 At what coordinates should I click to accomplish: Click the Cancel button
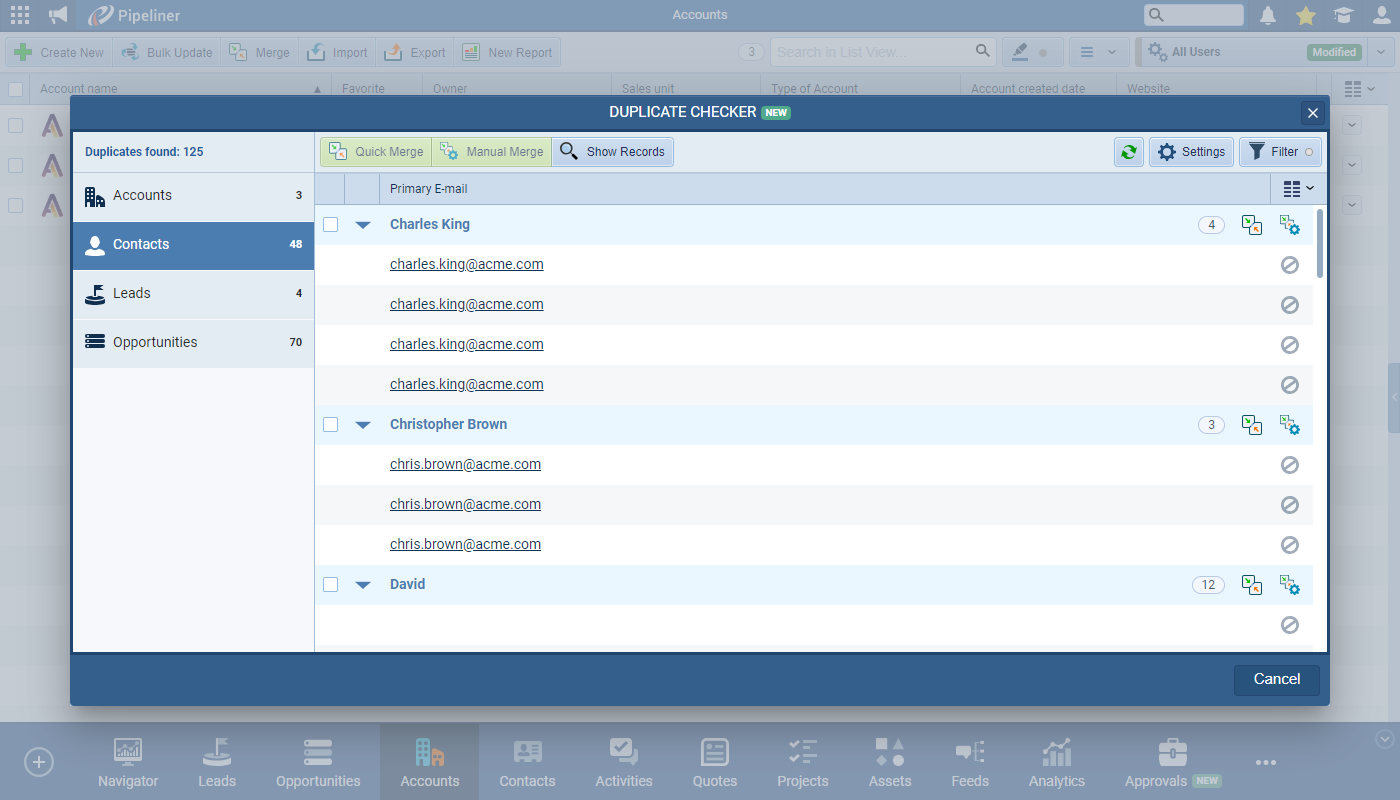click(1276, 679)
